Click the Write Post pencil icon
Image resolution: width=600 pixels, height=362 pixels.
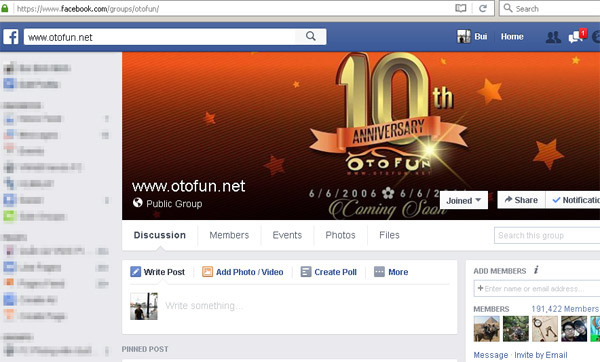coord(135,272)
